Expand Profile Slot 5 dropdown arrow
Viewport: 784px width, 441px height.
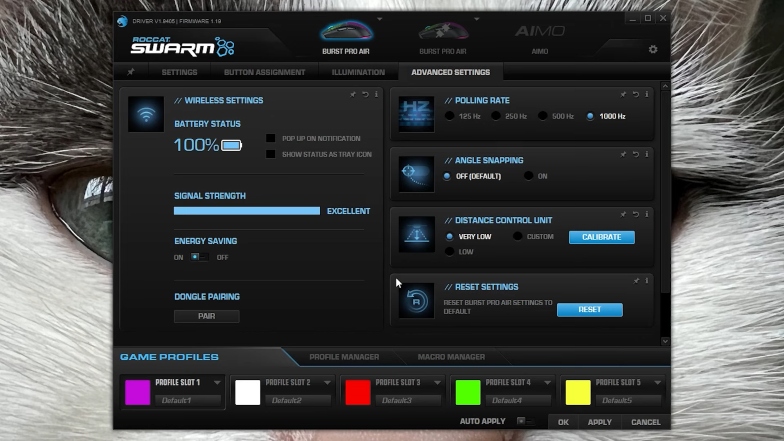point(658,382)
